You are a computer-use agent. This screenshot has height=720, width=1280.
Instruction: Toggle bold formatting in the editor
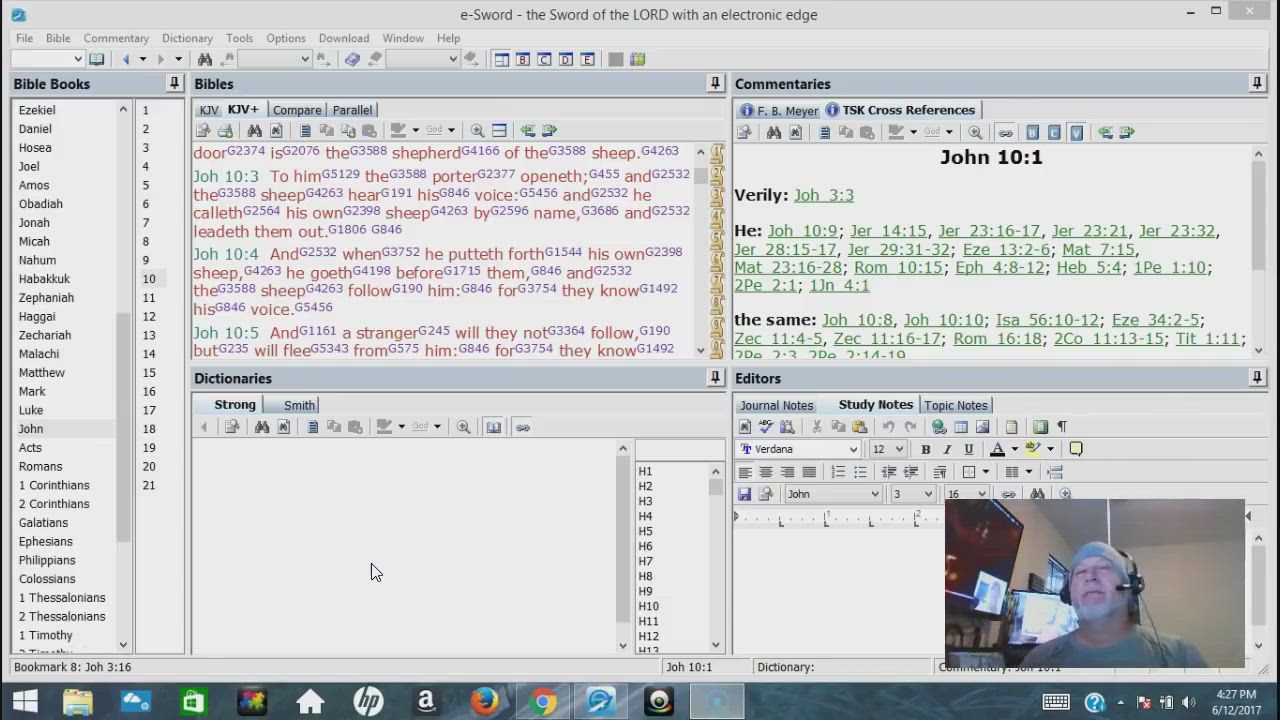click(x=926, y=450)
